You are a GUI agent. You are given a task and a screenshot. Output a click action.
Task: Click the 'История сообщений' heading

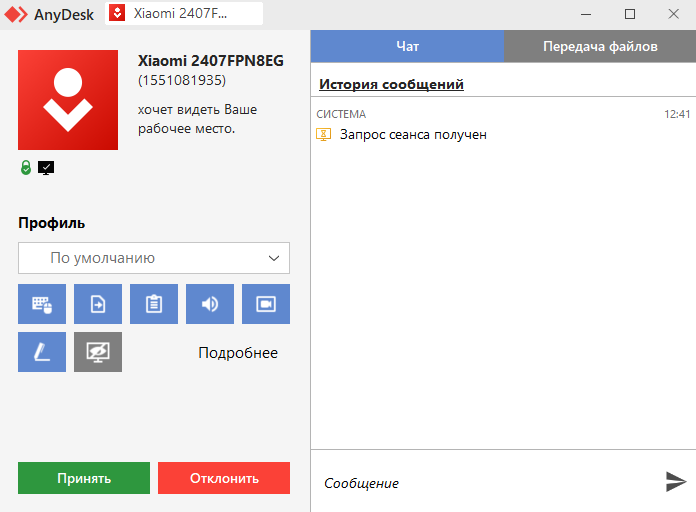coord(391,84)
